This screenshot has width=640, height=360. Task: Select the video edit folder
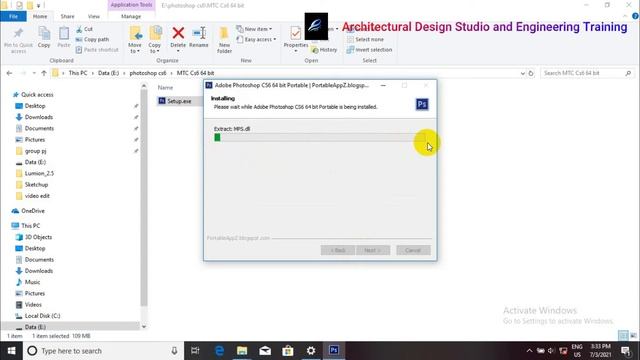click(37, 196)
